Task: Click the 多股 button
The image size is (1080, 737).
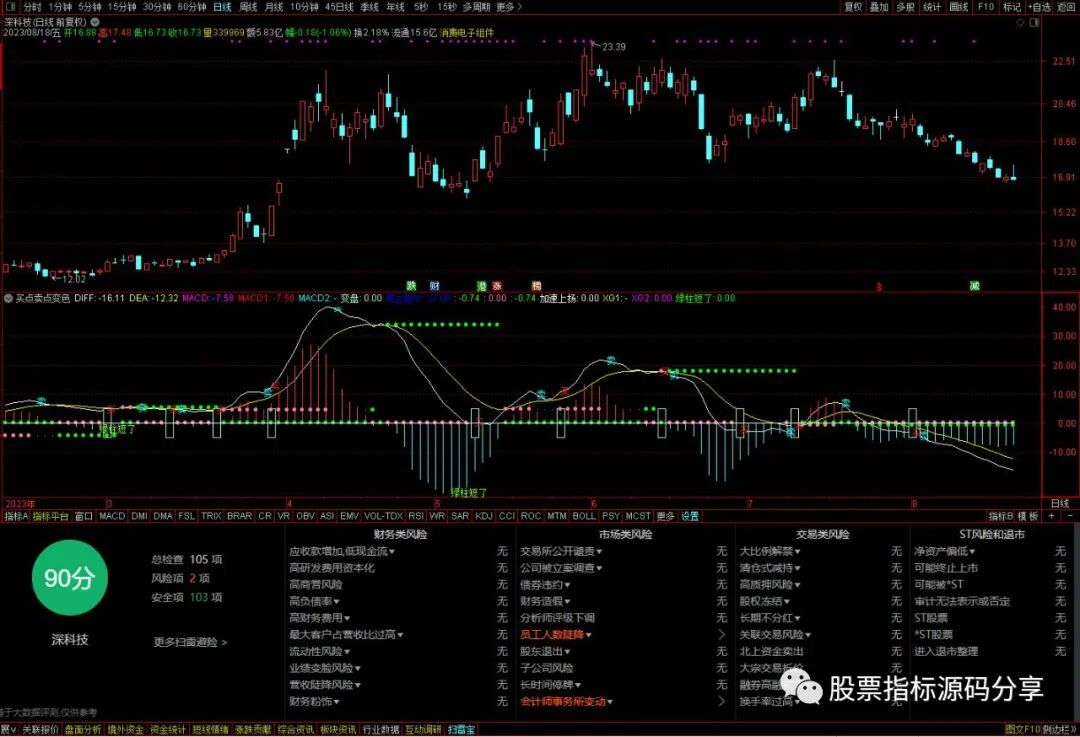Action: click(905, 6)
